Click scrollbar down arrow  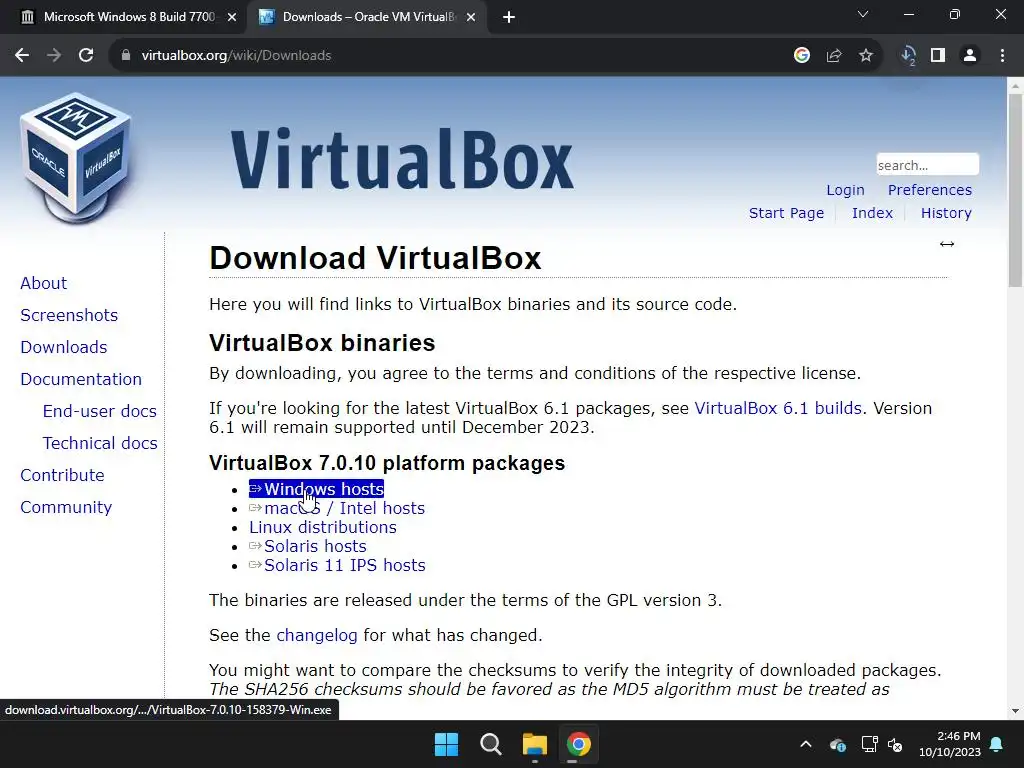[1015, 711]
